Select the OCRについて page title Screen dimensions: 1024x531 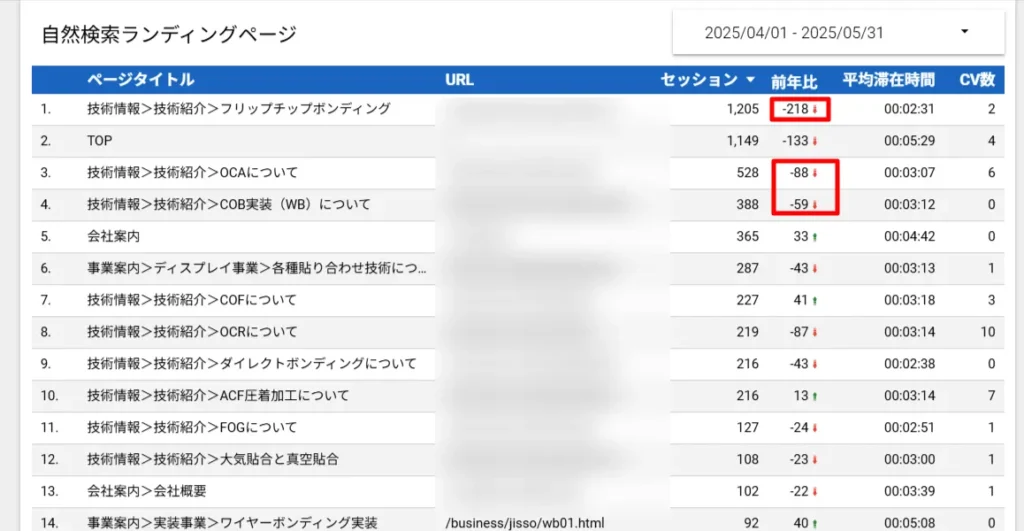192,332
